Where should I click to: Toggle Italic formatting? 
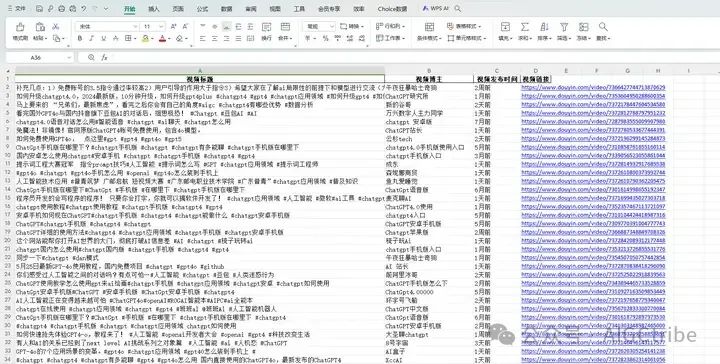91,39
